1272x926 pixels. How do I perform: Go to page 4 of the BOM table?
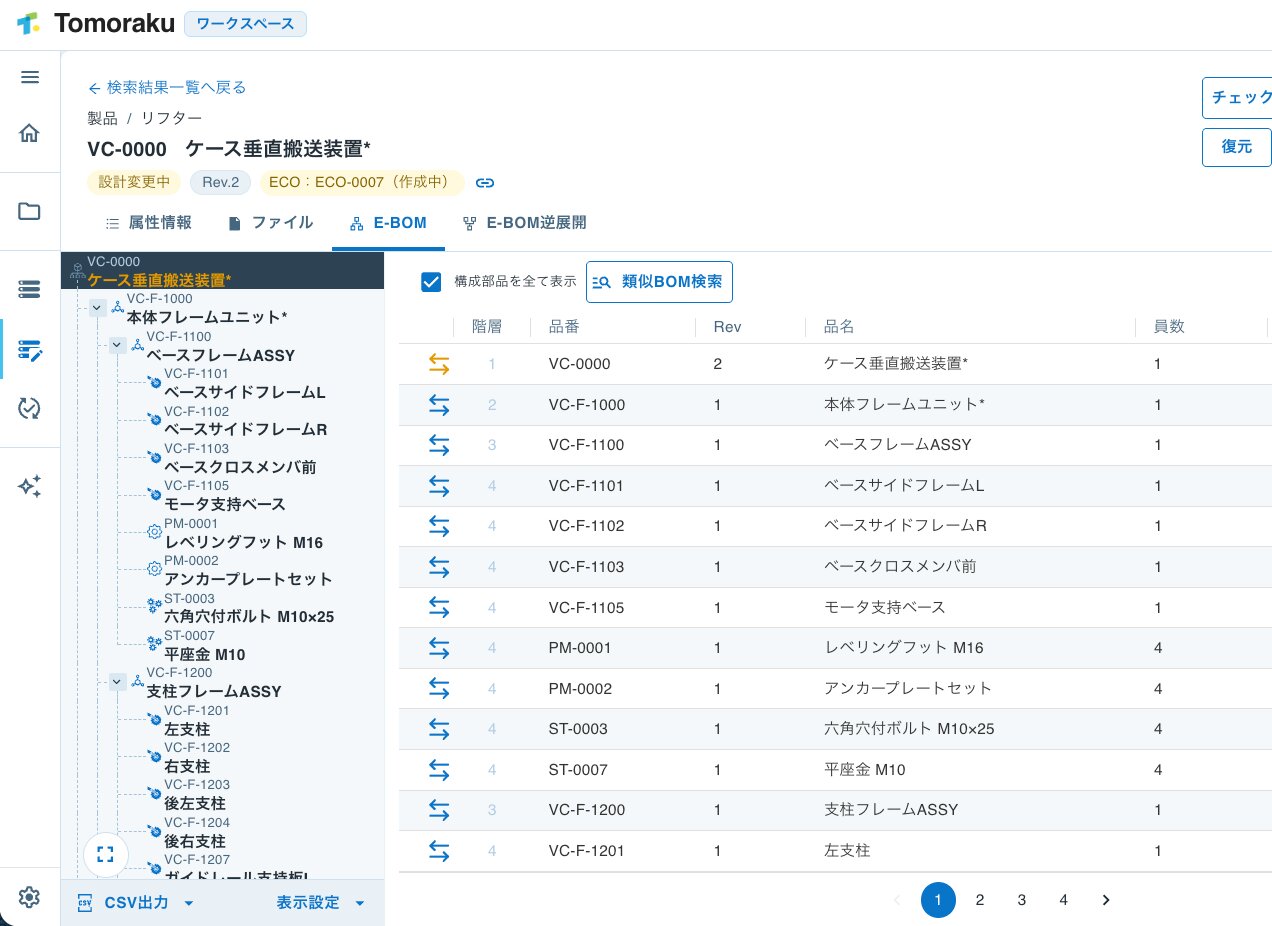pos(1063,900)
